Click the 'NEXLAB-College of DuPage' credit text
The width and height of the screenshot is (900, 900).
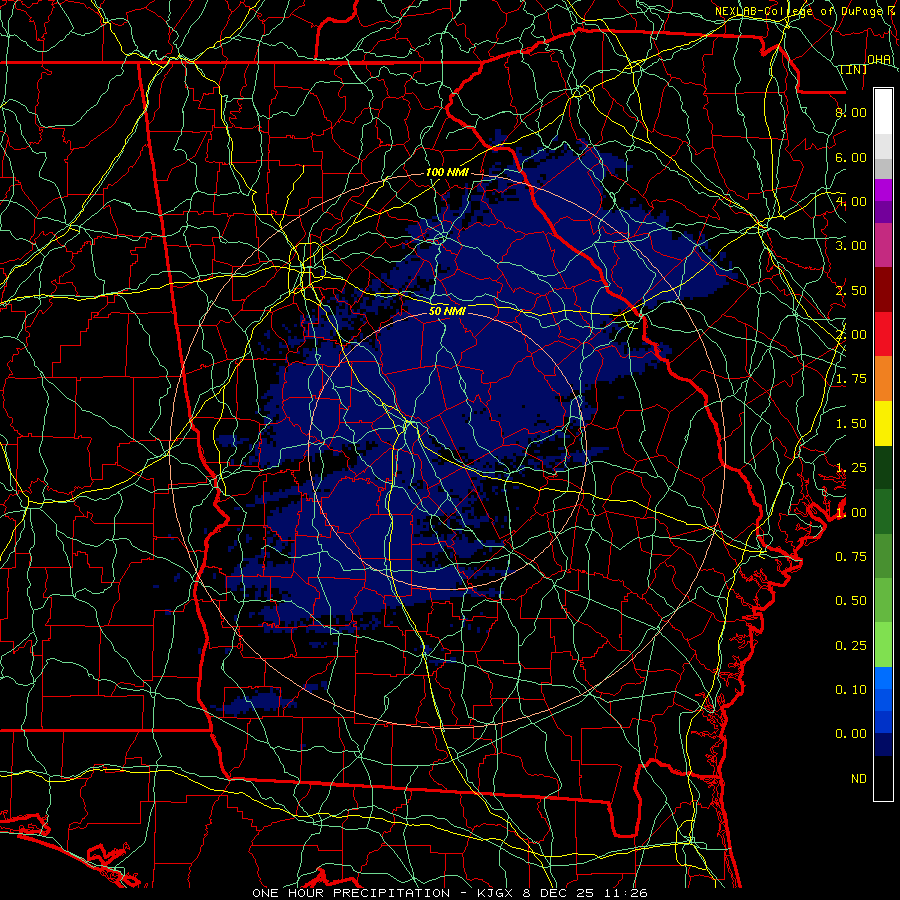coord(800,11)
